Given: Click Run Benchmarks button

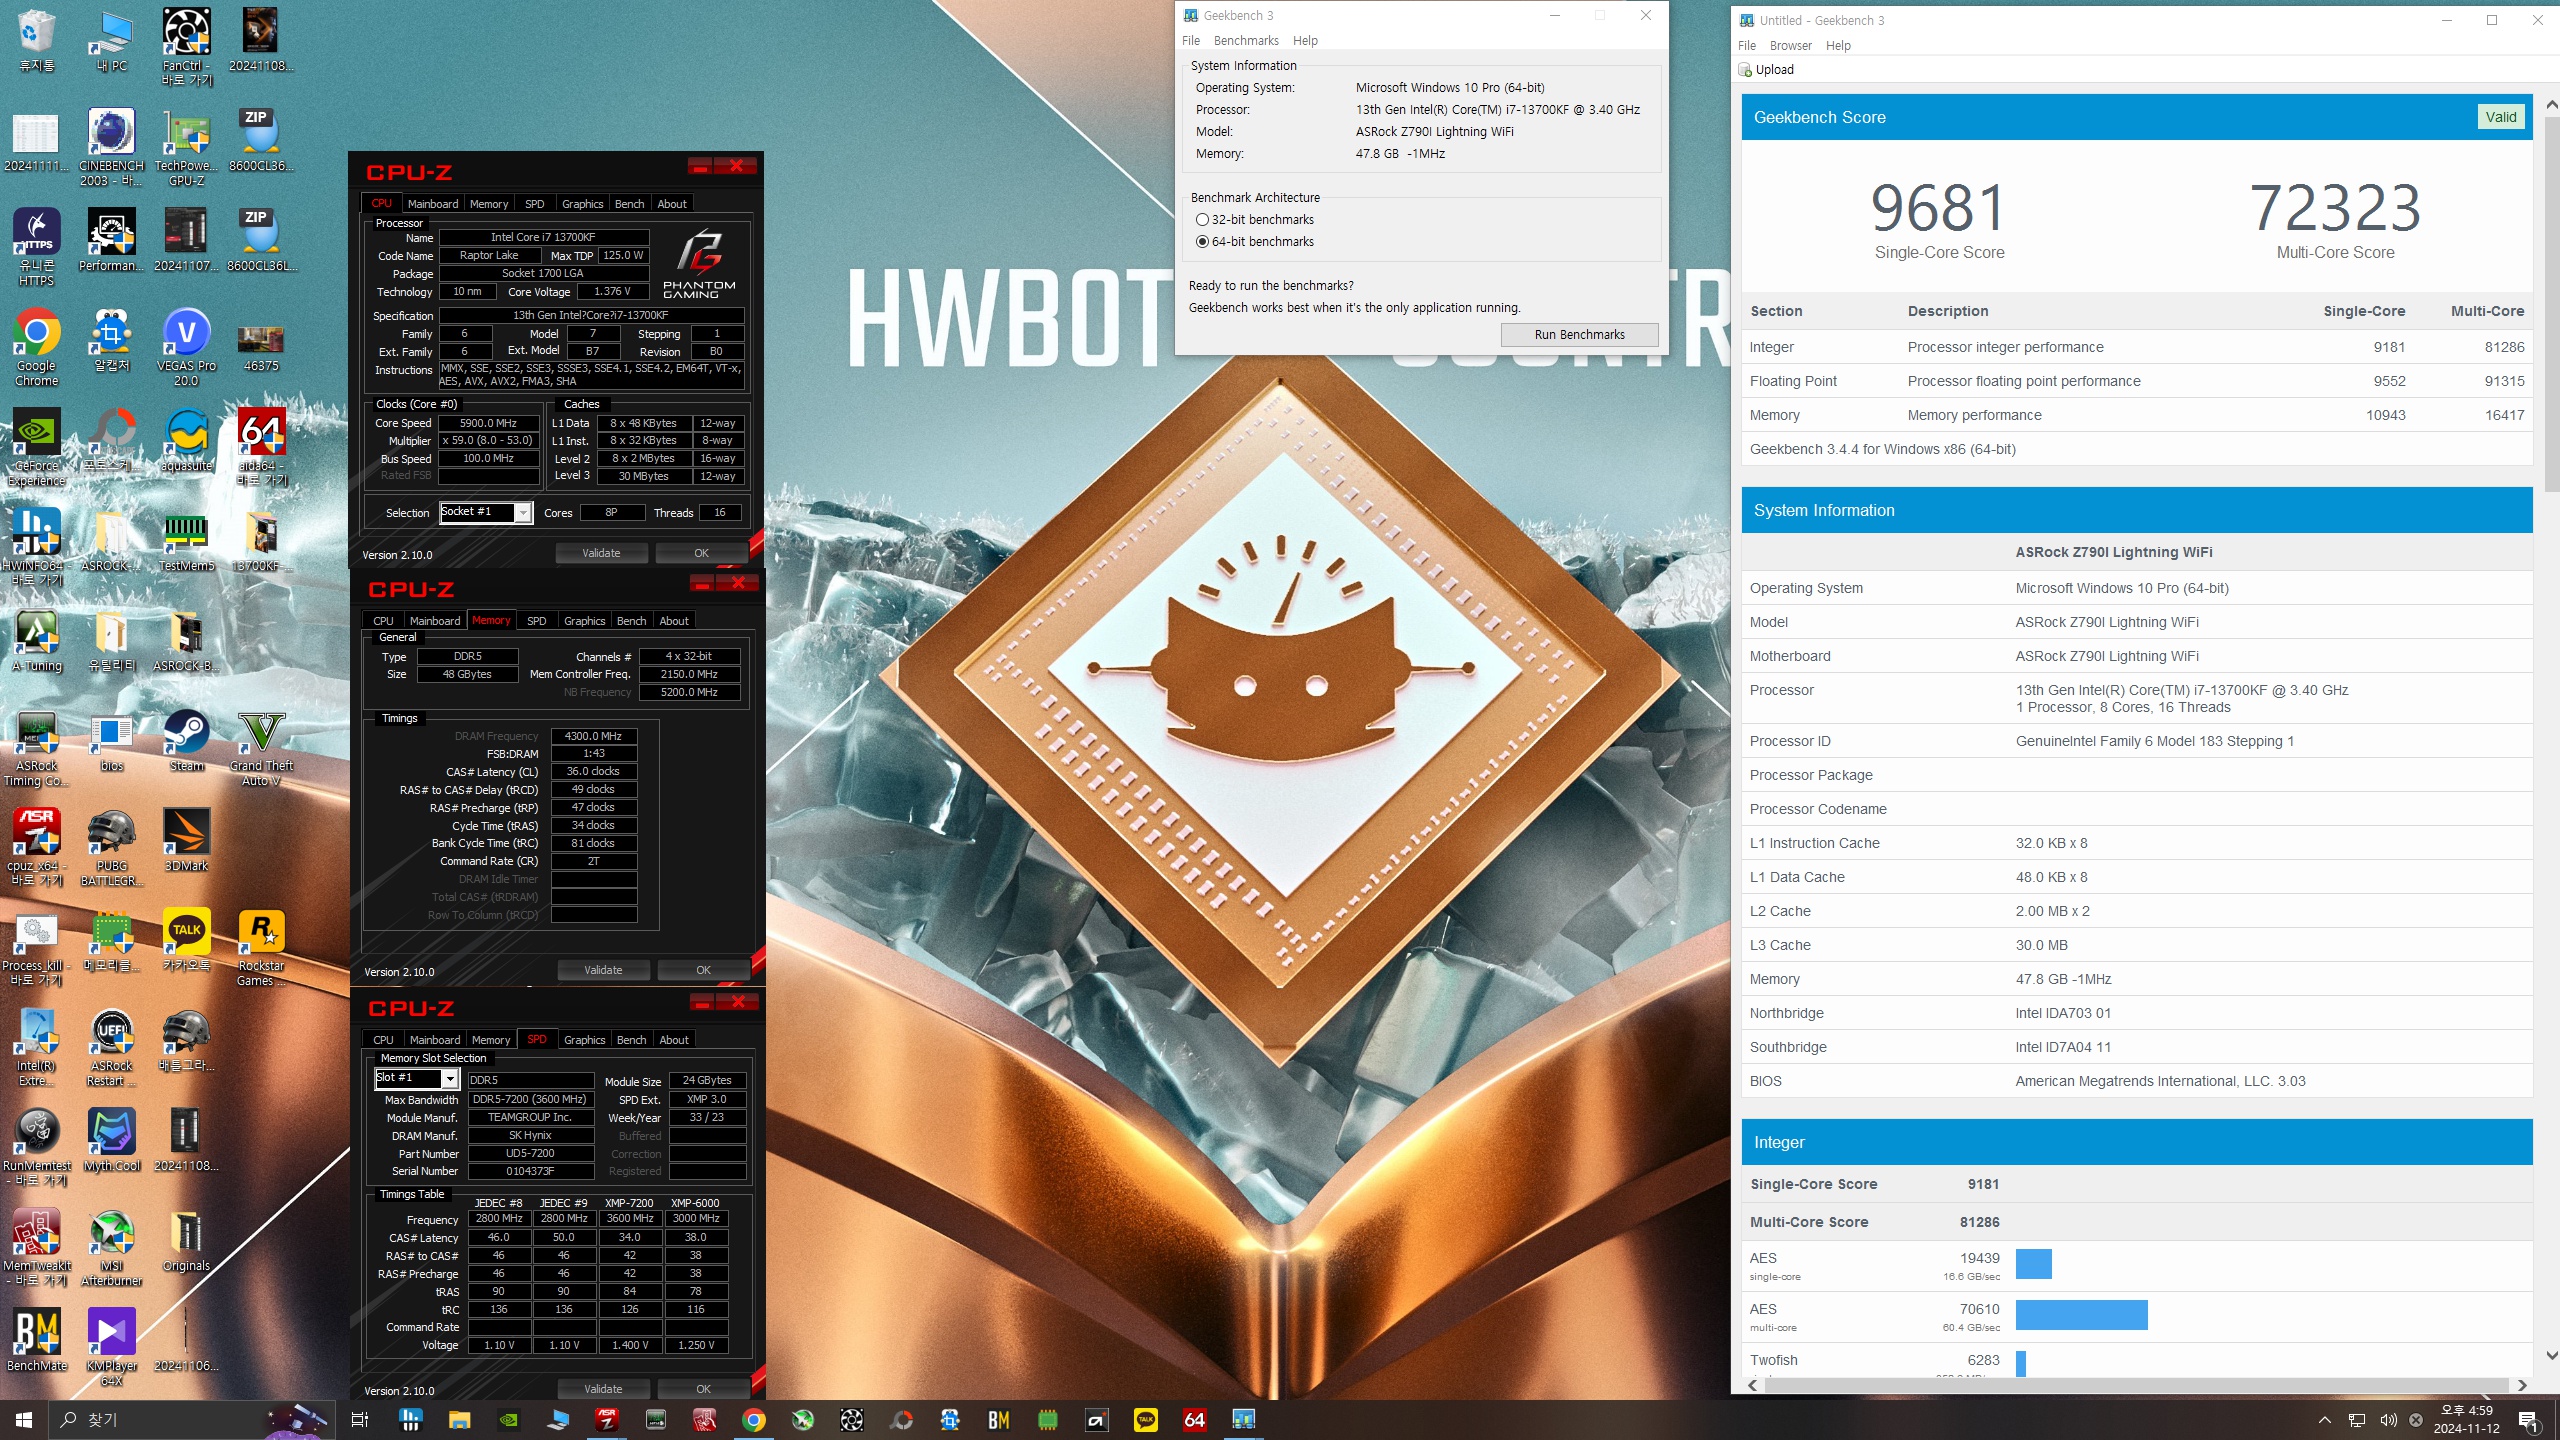Looking at the screenshot, I should [x=1579, y=335].
